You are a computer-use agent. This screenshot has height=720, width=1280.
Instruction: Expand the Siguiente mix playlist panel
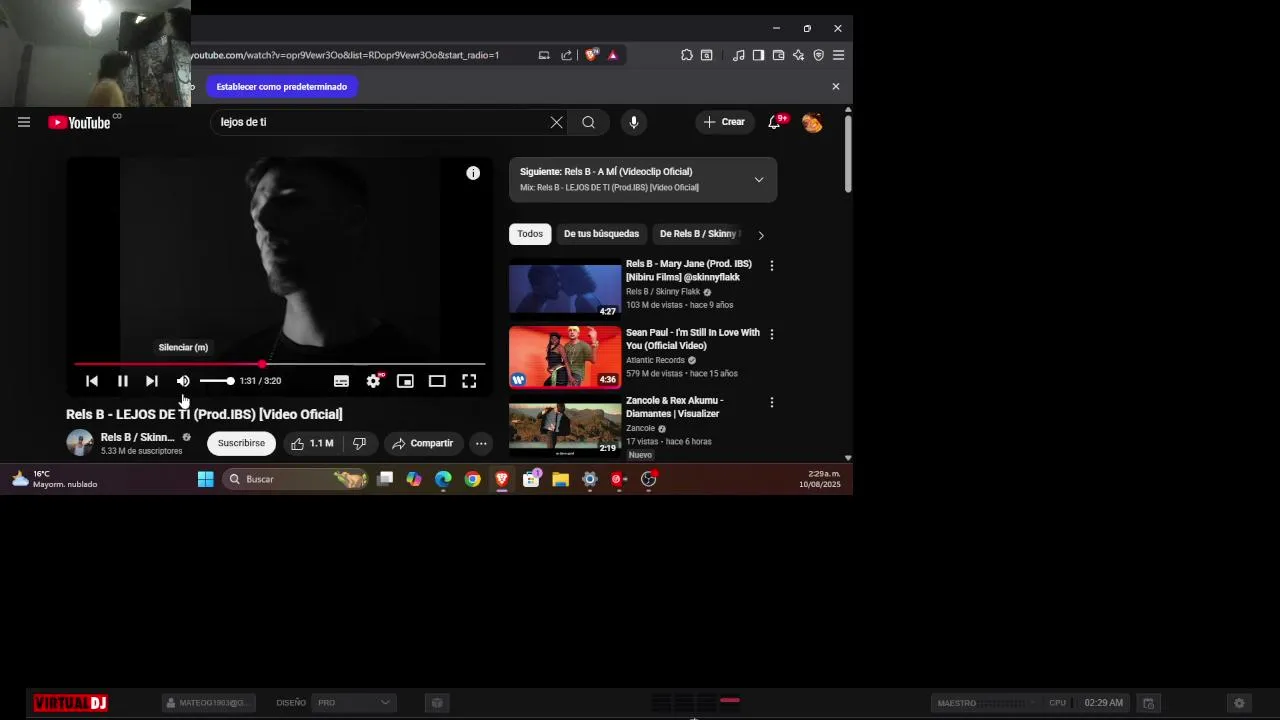point(759,180)
